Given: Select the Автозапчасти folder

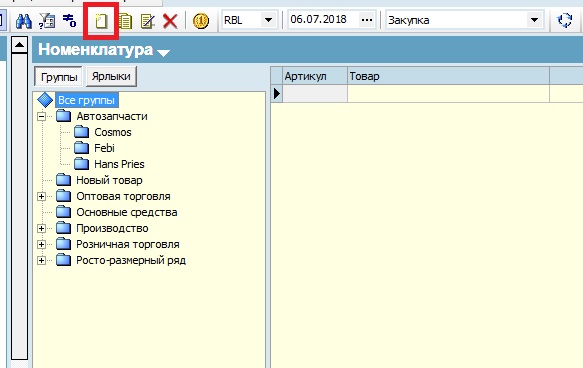Looking at the screenshot, I should [x=112, y=116].
